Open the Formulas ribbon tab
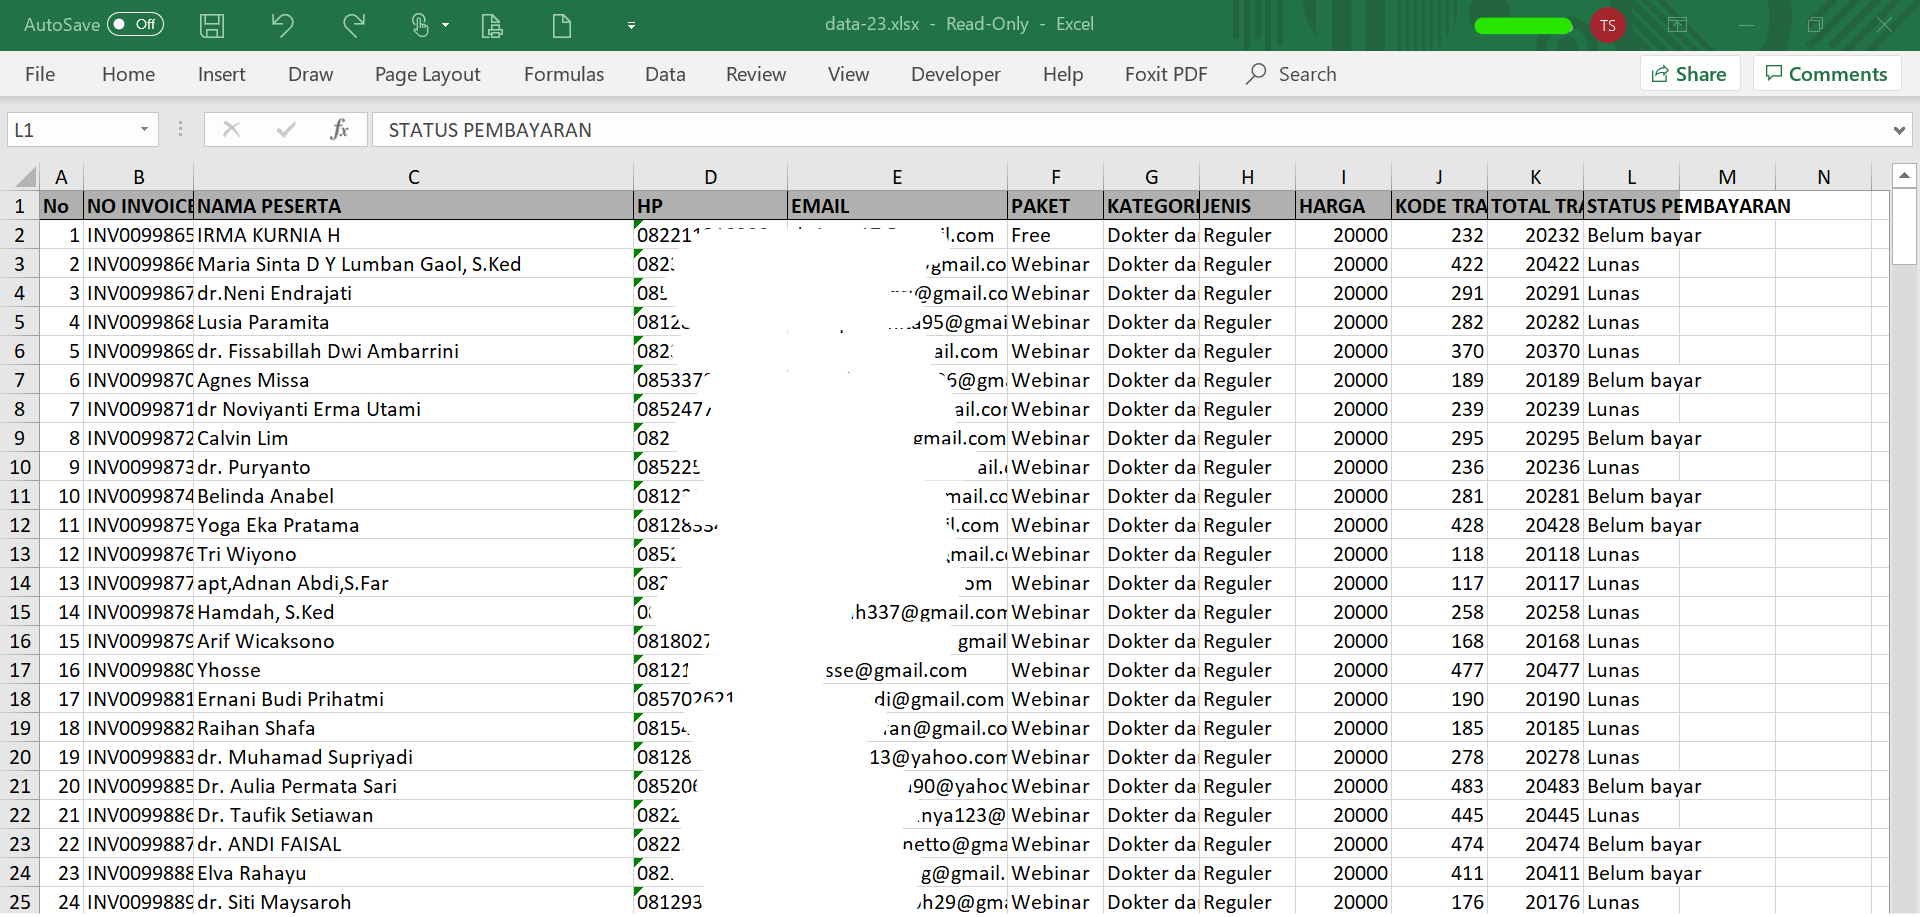 (x=564, y=74)
